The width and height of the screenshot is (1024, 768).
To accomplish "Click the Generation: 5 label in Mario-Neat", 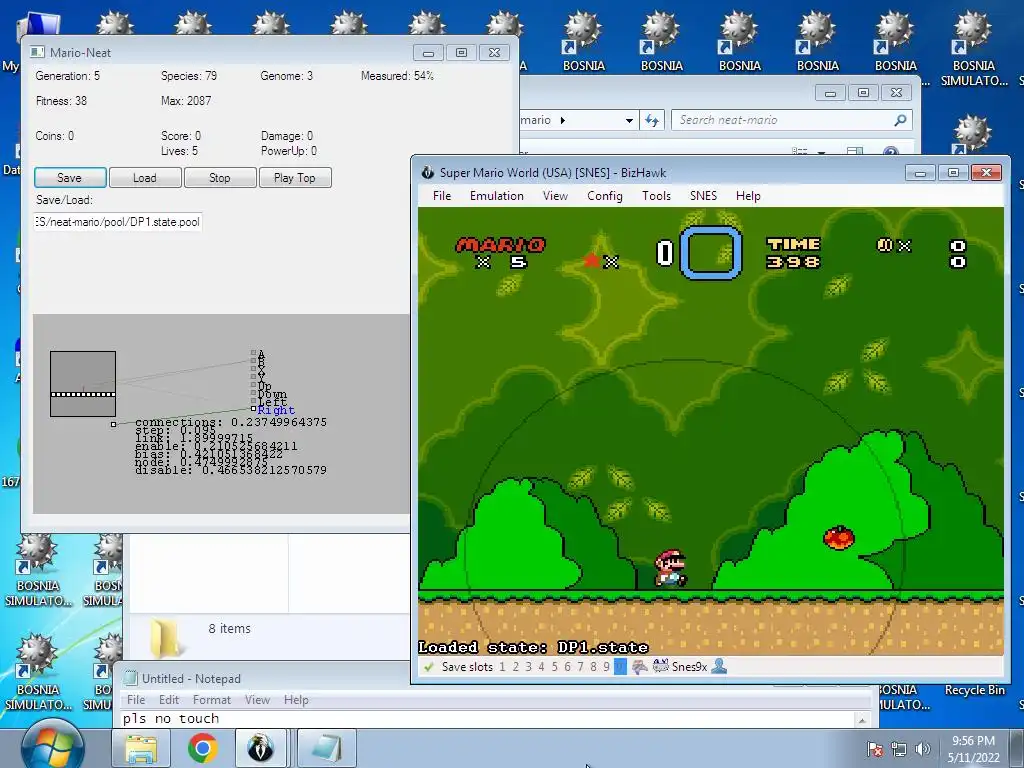I will (67, 76).
